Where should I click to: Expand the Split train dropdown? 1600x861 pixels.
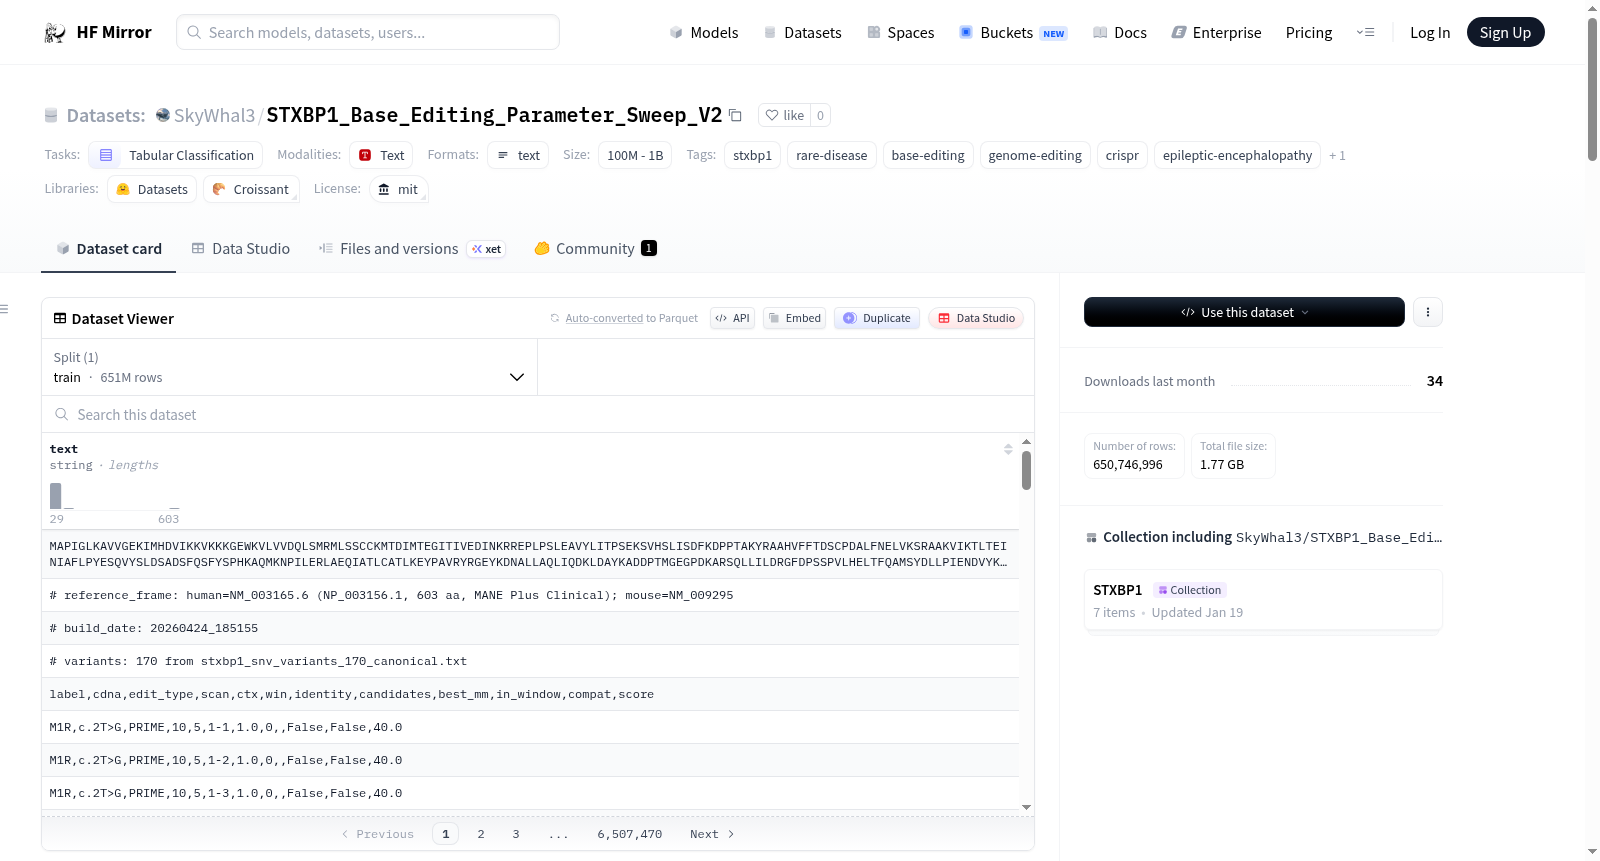289,367
